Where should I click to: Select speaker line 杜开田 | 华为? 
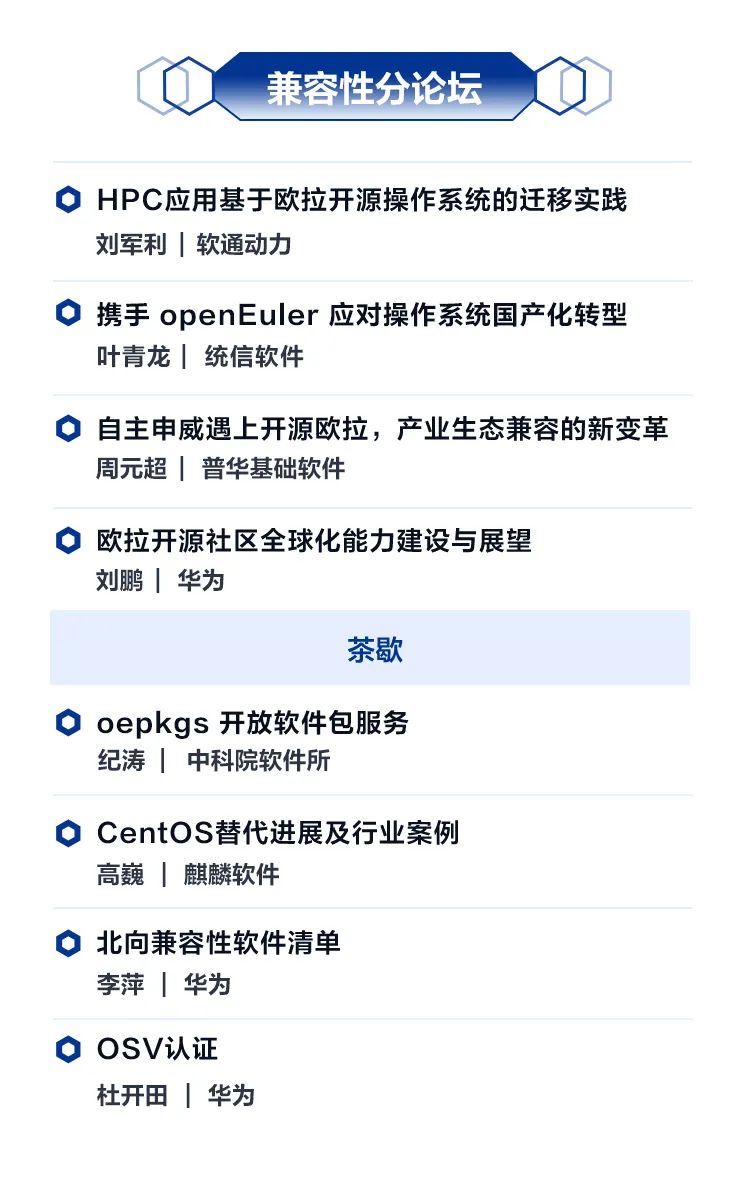[x=175, y=1094]
